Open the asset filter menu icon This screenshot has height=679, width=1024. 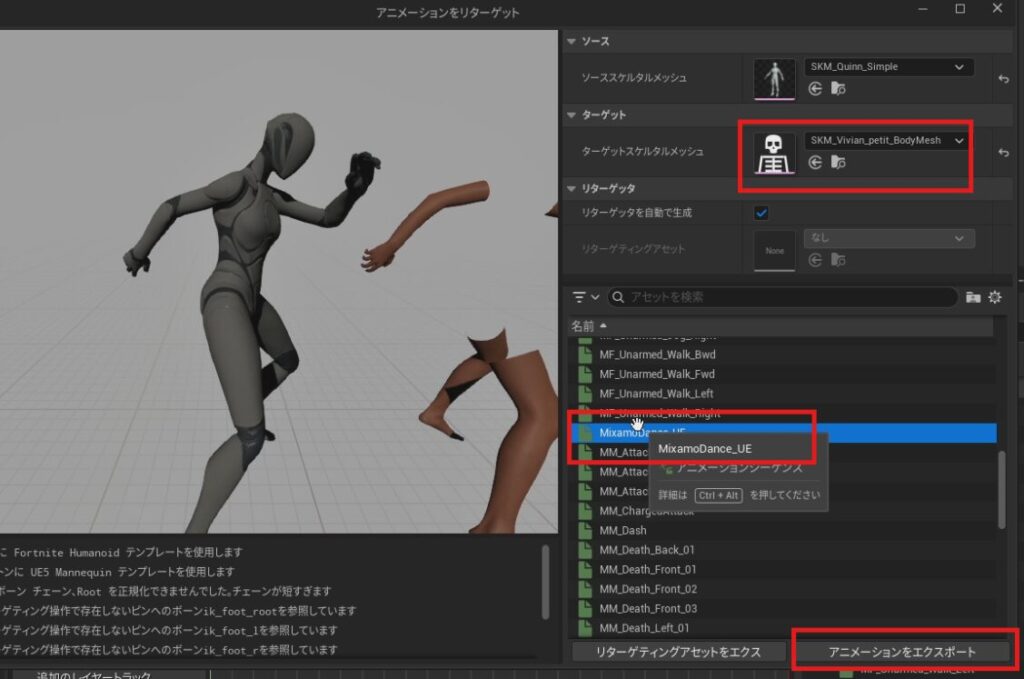pyautogui.click(x=585, y=297)
